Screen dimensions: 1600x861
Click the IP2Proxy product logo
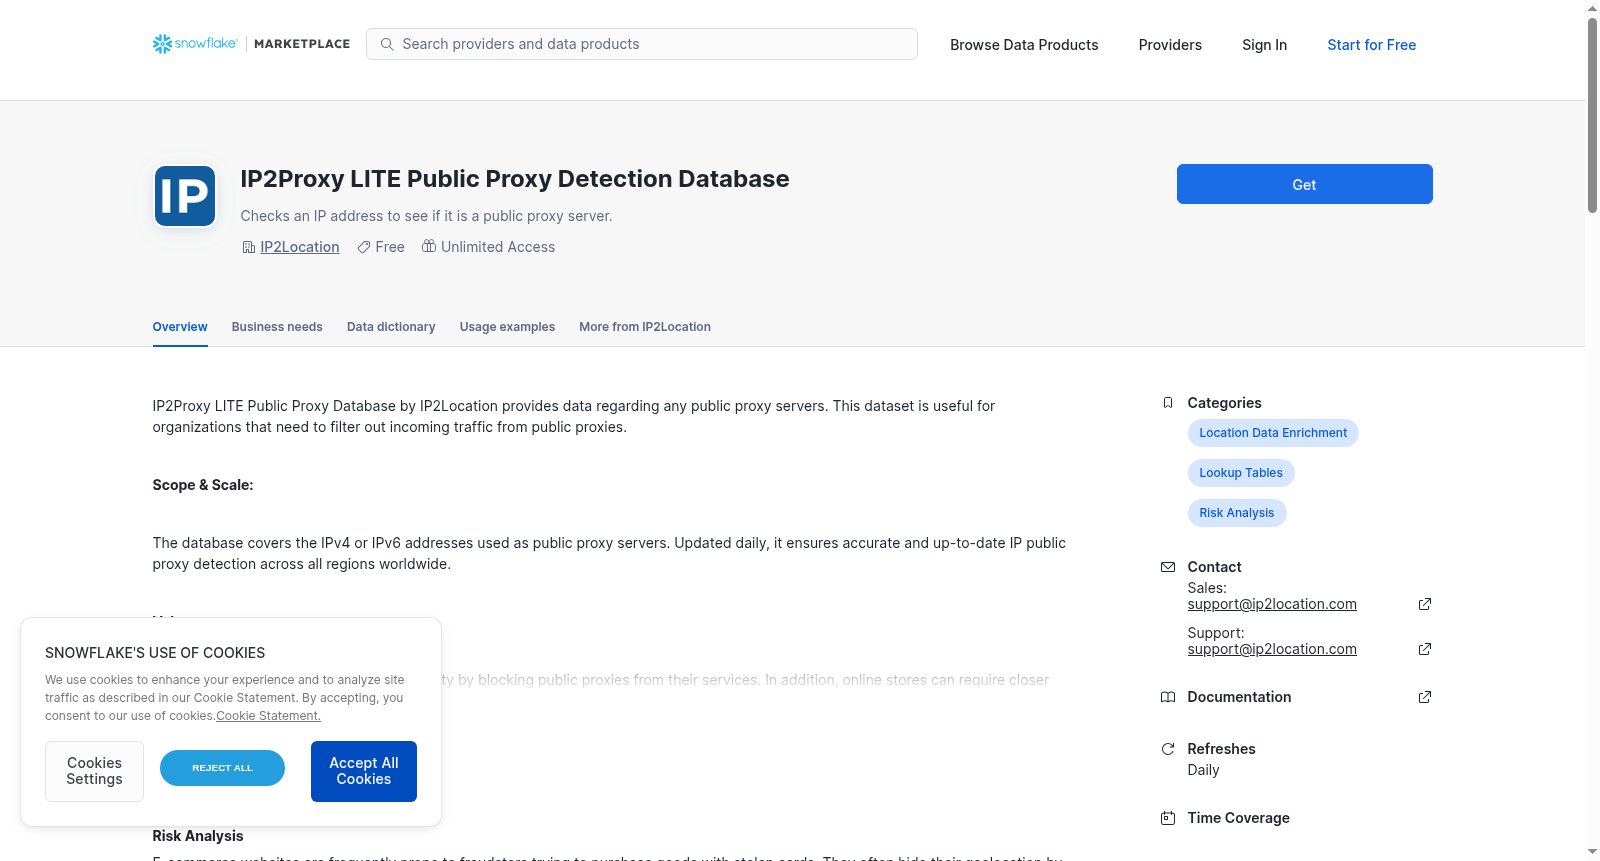(185, 196)
